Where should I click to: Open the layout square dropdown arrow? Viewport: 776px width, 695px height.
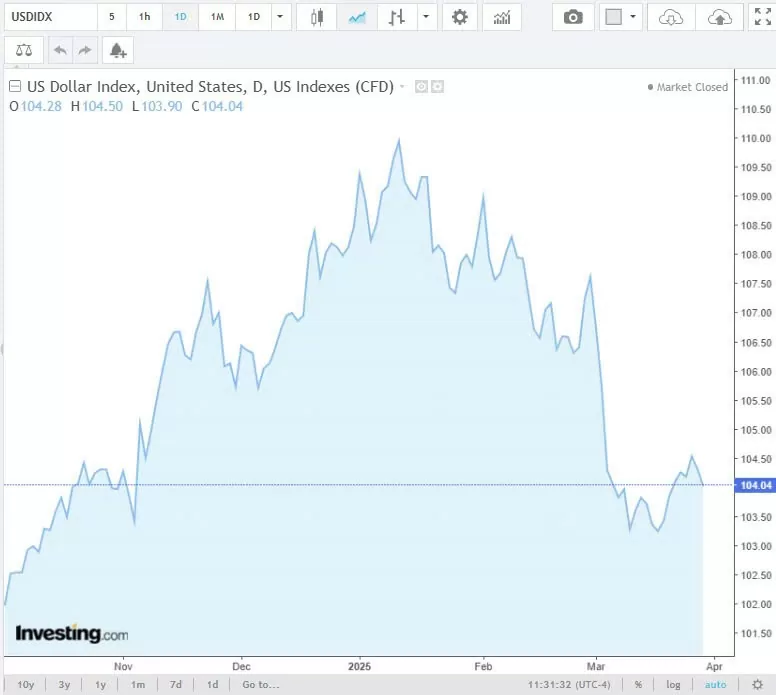pos(633,17)
